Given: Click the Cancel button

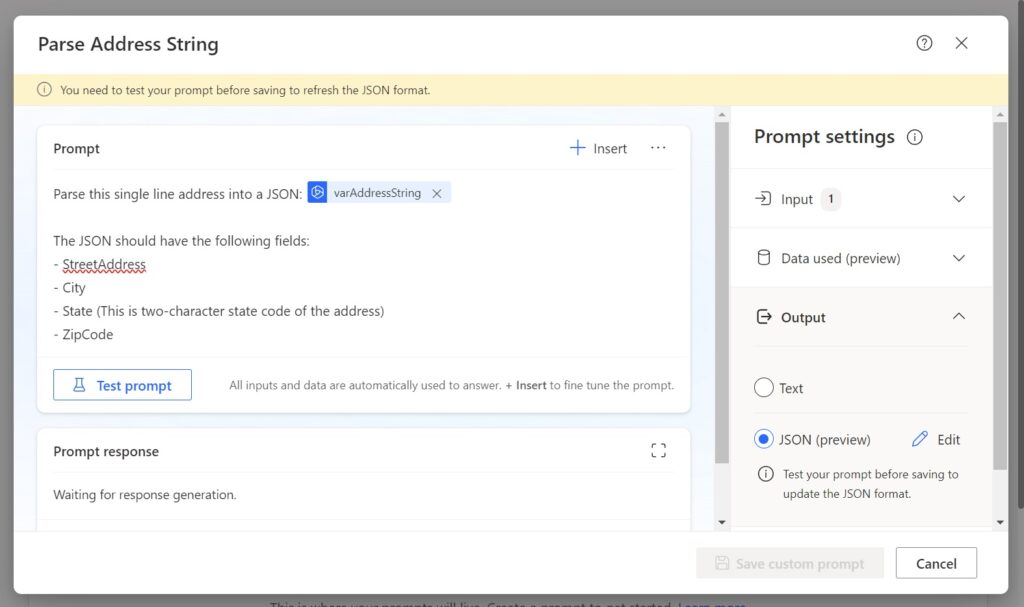Looking at the screenshot, I should [x=936, y=563].
